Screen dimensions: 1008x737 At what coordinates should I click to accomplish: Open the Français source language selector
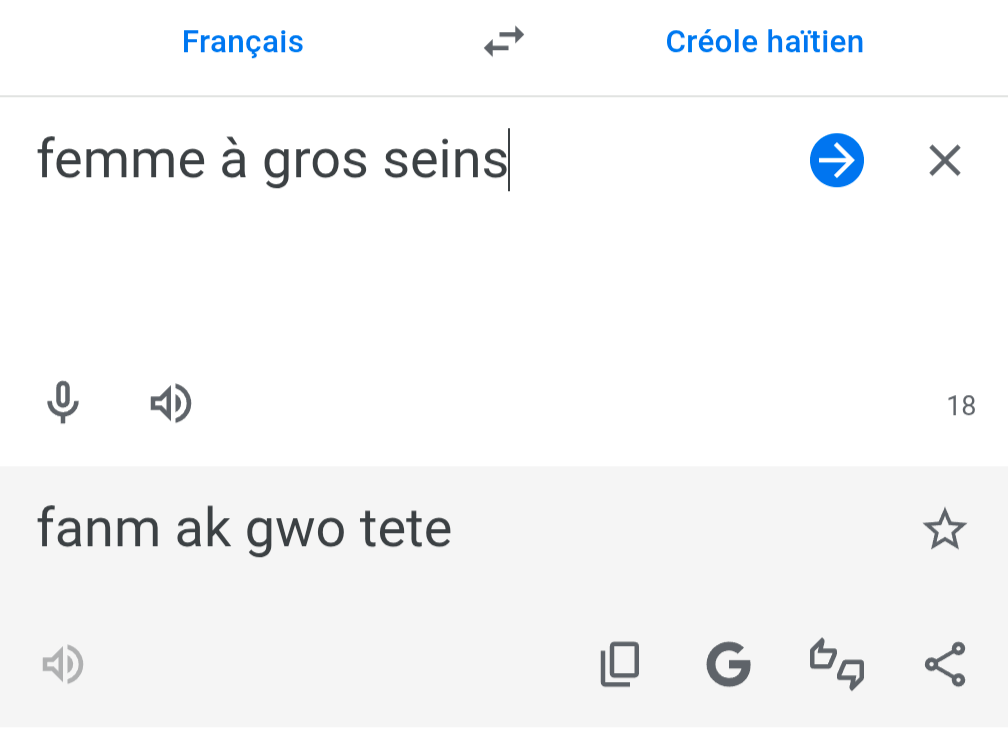242,42
